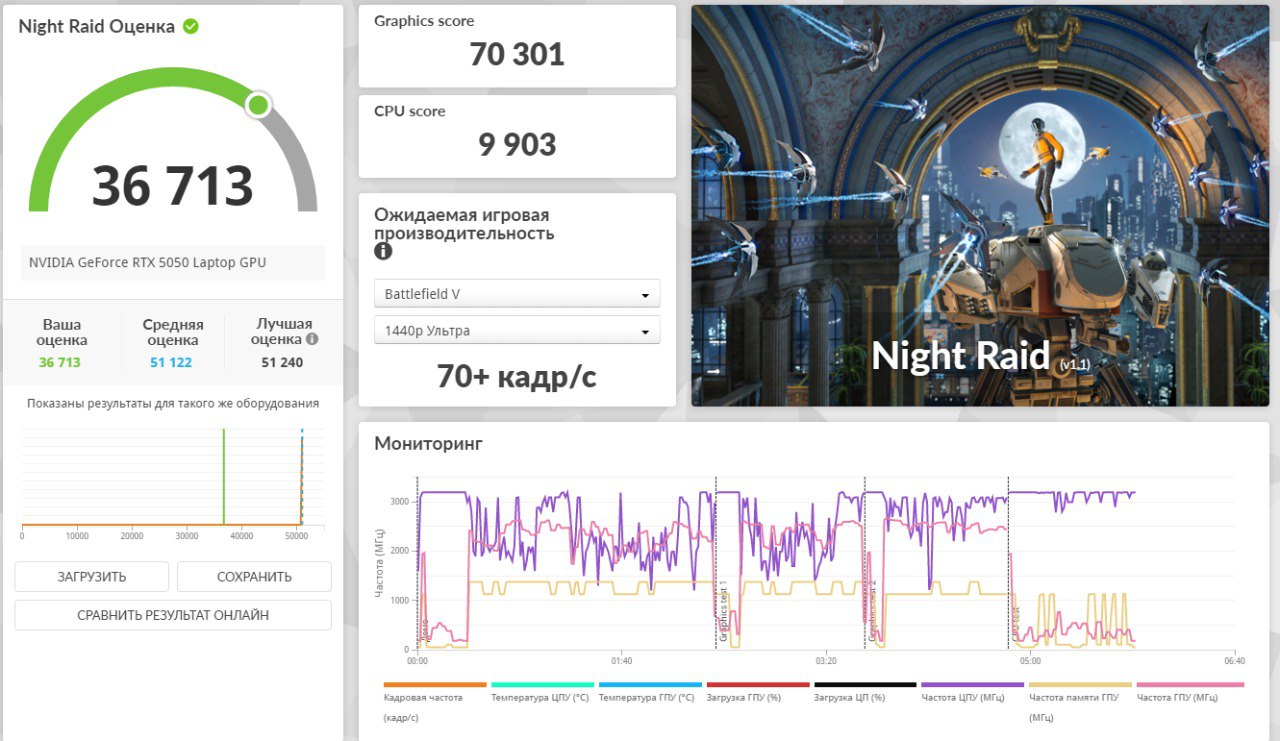Click the green line in the results histogram
The width and height of the screenshot is (1280, 741).
coord(224,476)
